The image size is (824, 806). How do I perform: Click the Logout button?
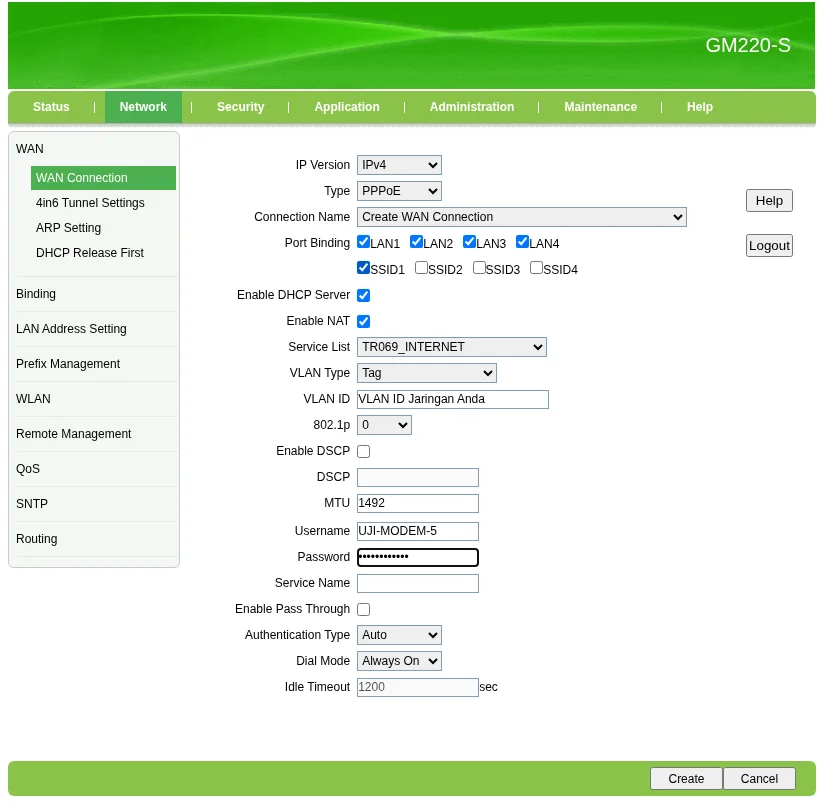coord(769,246)
